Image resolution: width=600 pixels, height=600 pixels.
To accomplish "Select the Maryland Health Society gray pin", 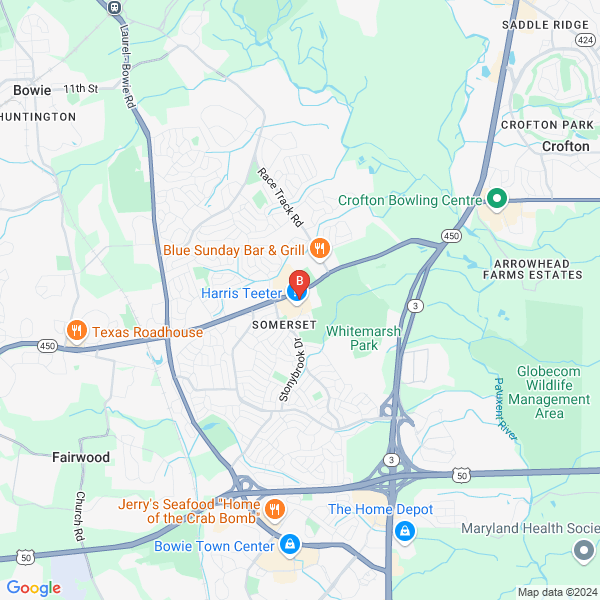I will pyautogui.click(x=584, y=551).
